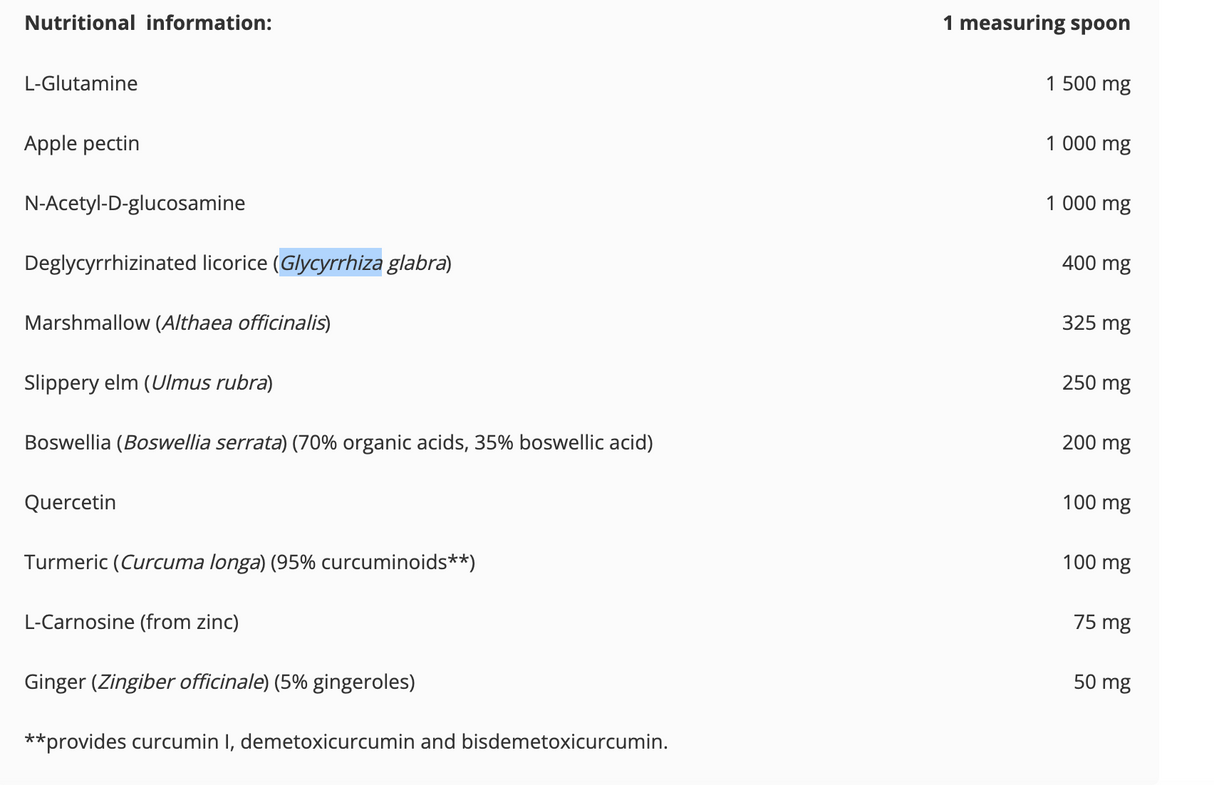Viewport: 1214px width, 785px height.
Task: Select the L-Glutamine ingredient row
Action: pyautogui.click(x=578, y=83)
